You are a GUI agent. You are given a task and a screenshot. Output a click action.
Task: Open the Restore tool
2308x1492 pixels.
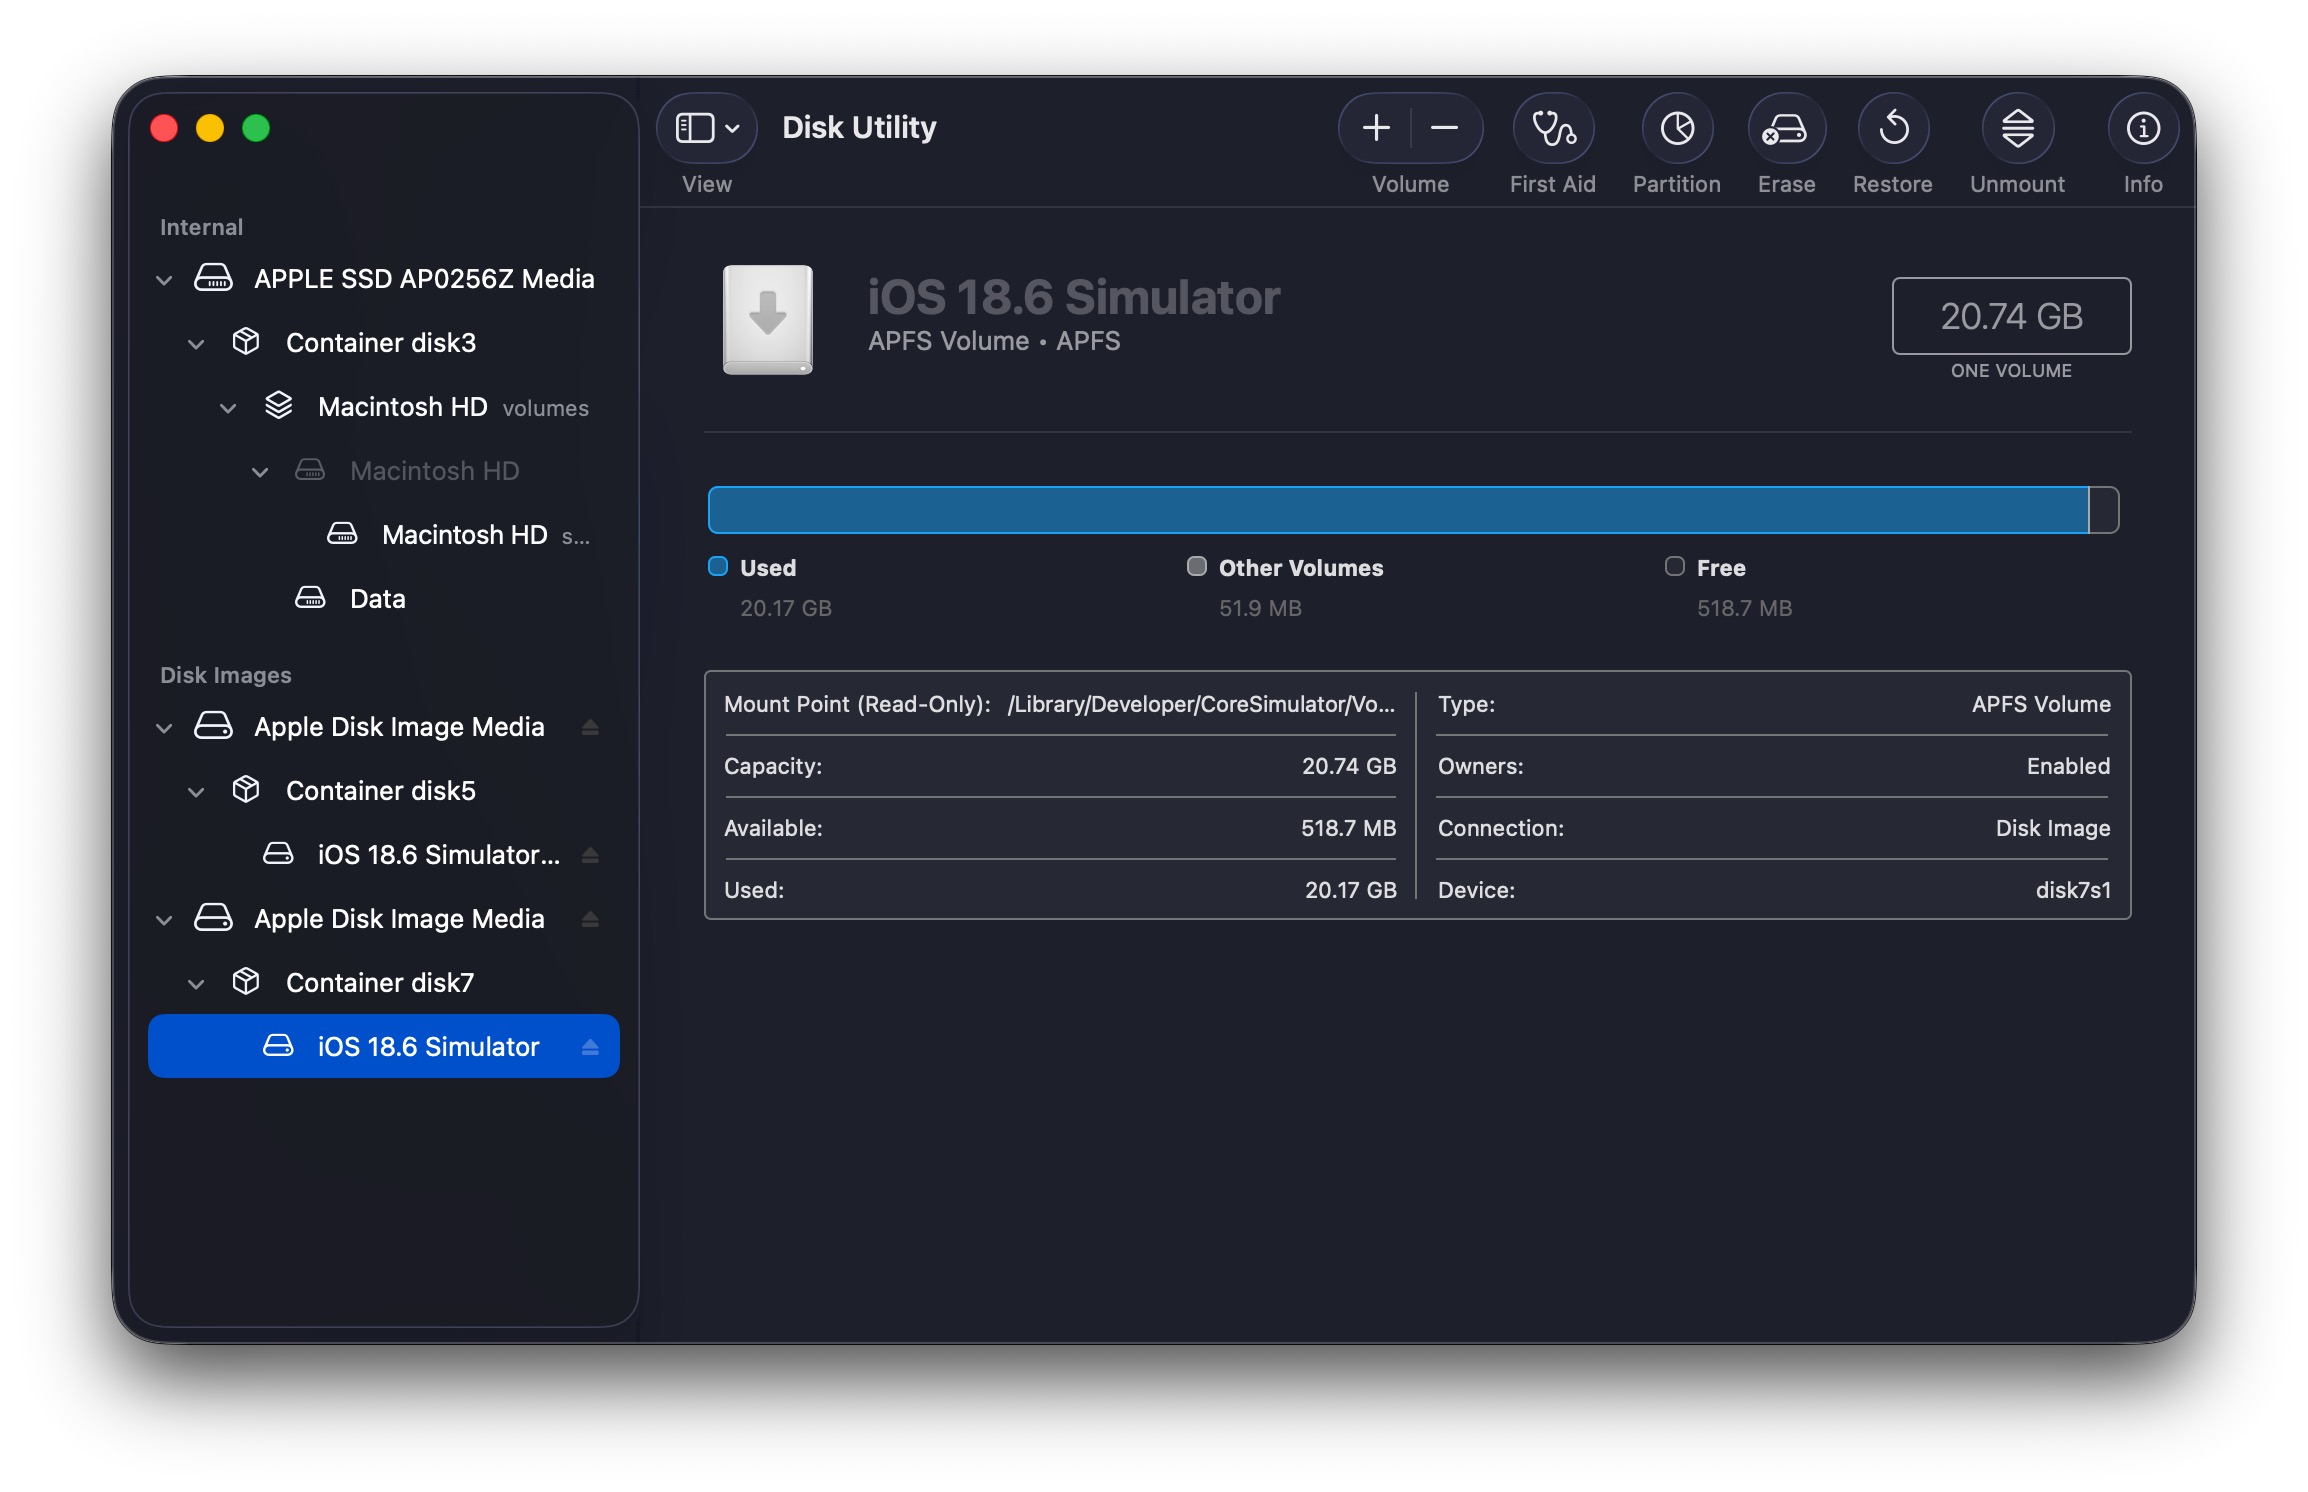(x=1893, y=128)
